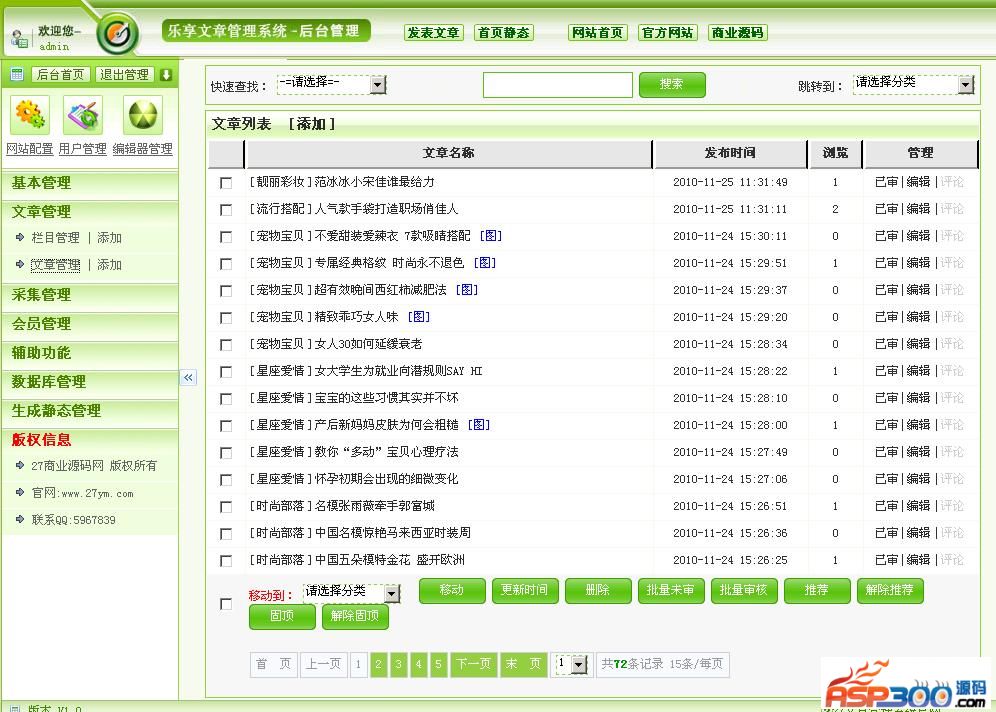Image resolution: width=996 pixels, height=712 pixels.
Task: Go to page 3 in pagination
Action: click(x=398, y=664)
